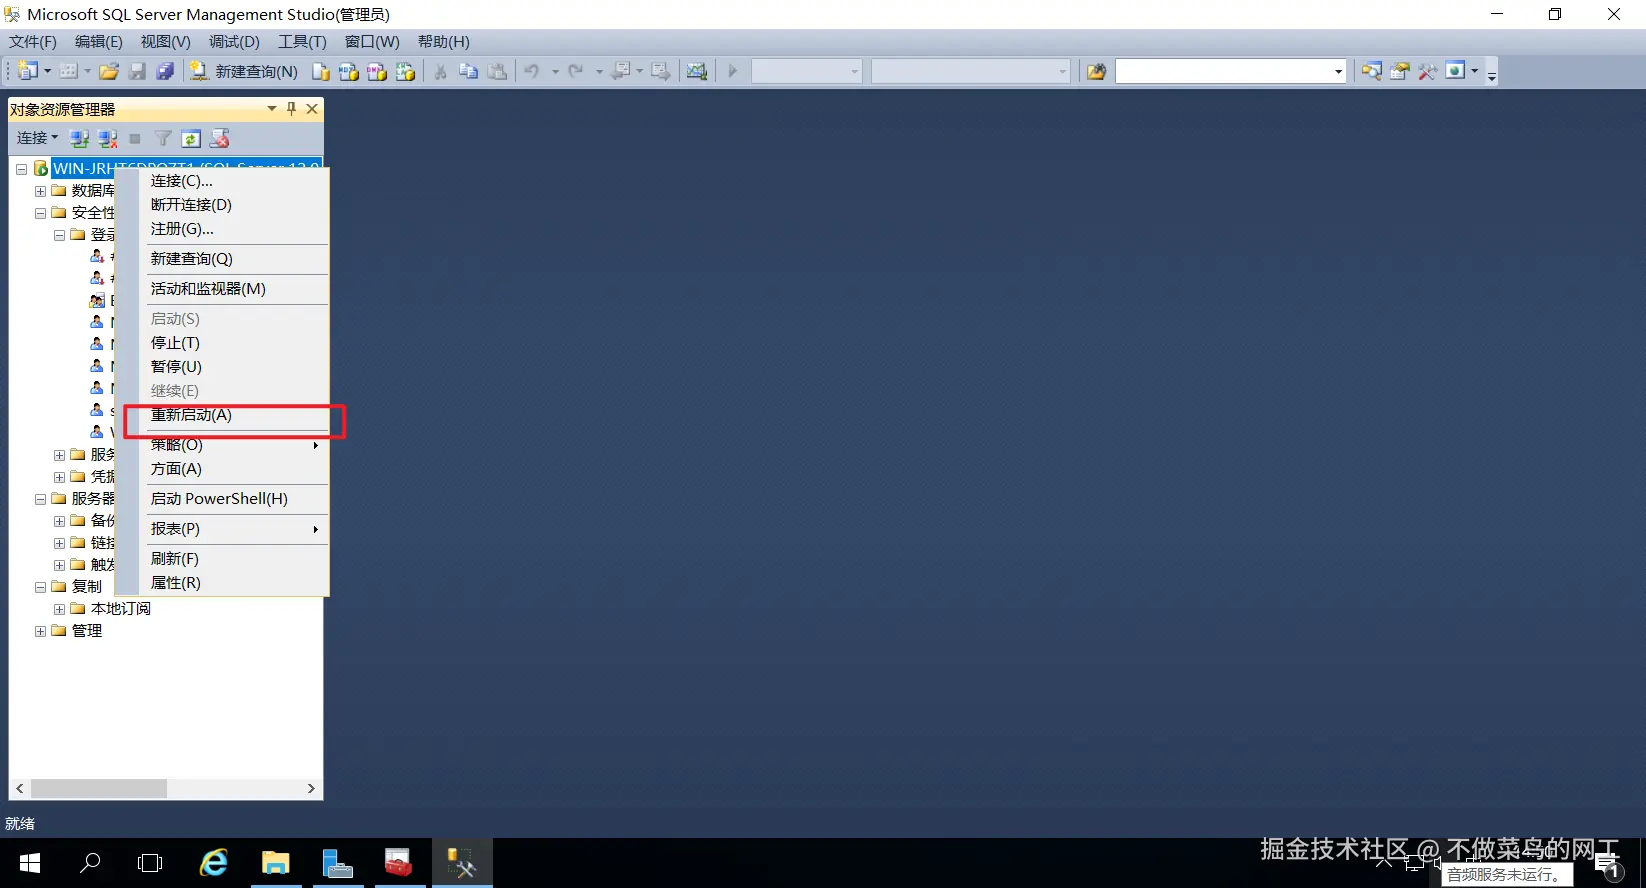Close the 对象资源管理器 panel
1646x888 pixels.
[312, 108]
